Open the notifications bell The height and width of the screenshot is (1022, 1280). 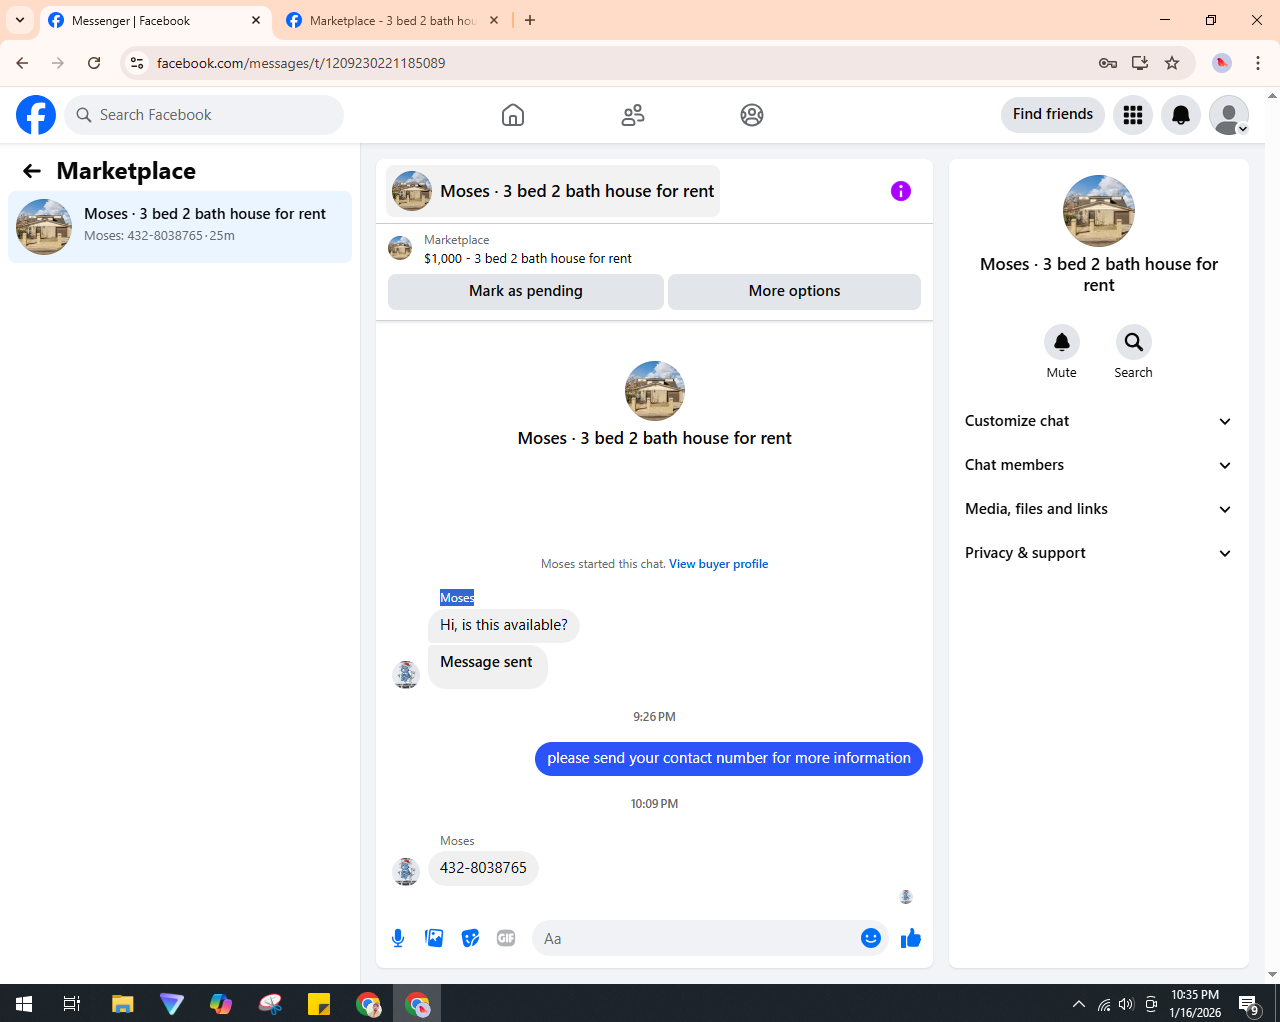click(1181, 115)
